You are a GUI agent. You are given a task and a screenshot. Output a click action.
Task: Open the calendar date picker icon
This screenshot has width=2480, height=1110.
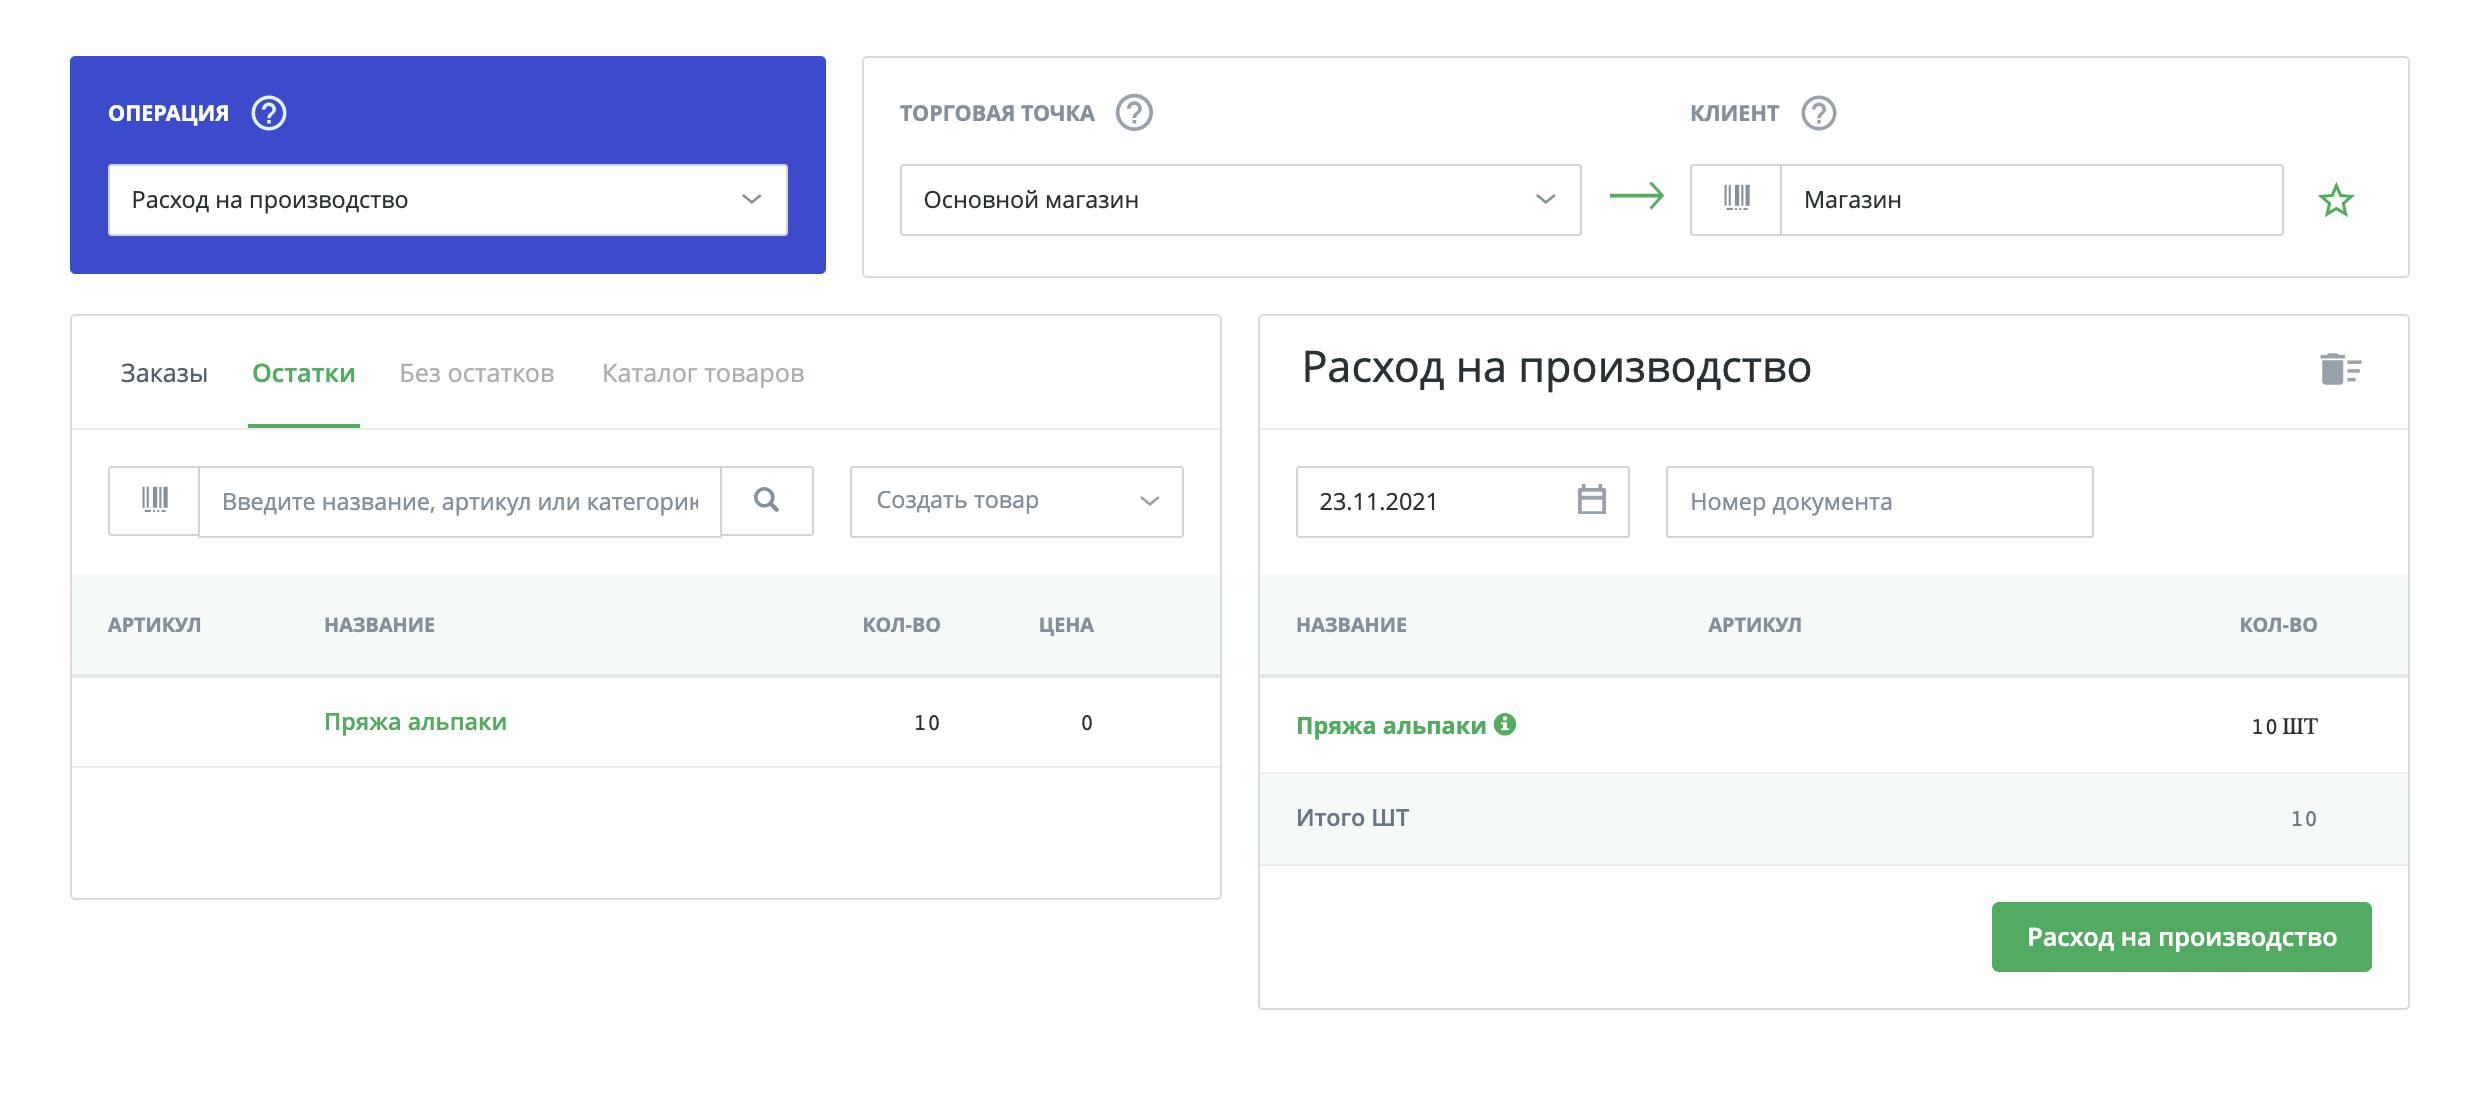1591,500
